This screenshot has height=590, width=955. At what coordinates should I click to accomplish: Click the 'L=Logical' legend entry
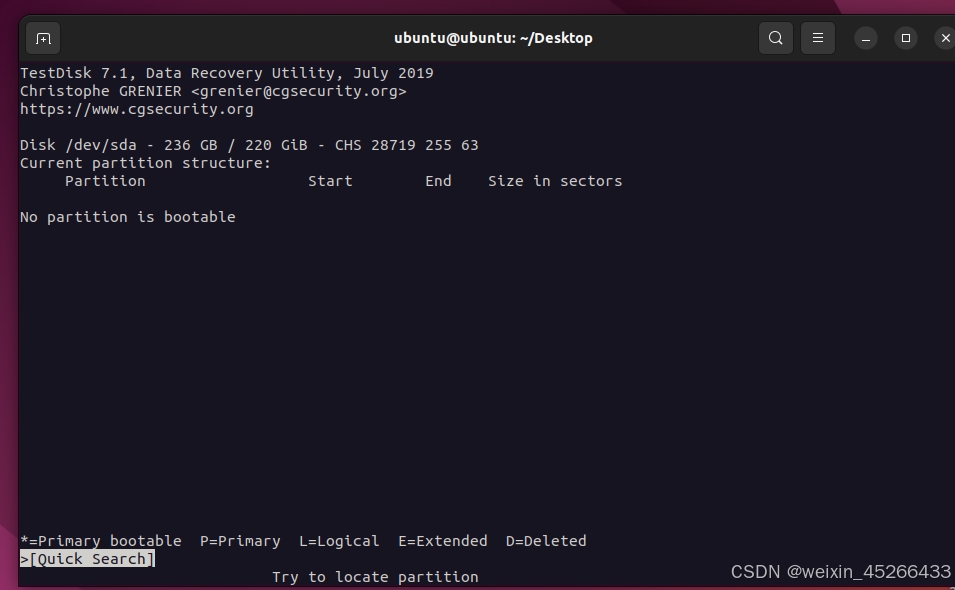(339, 541)
